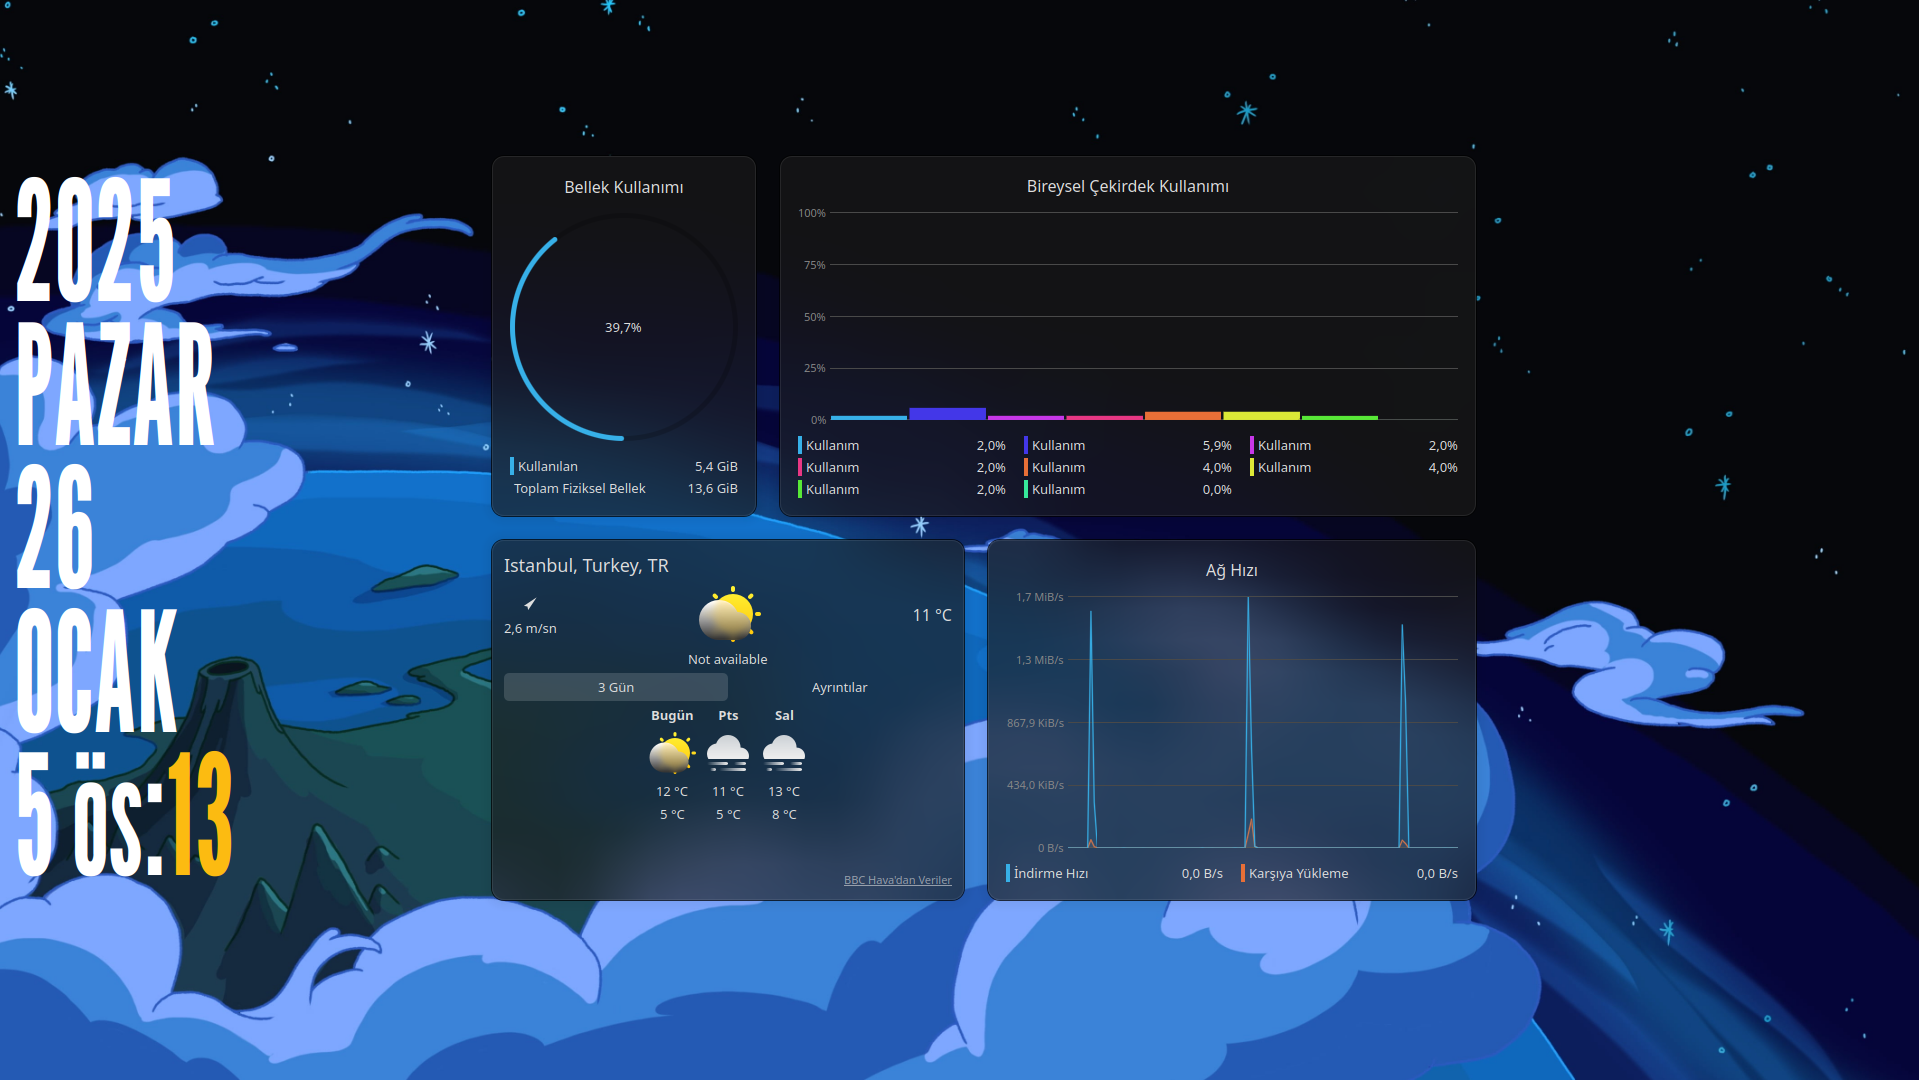The height and width of the screenshot is (1080, 1919).
Task: Click the blue marker beside İndirme Hızı
Action: click(x=1008, y=873)
